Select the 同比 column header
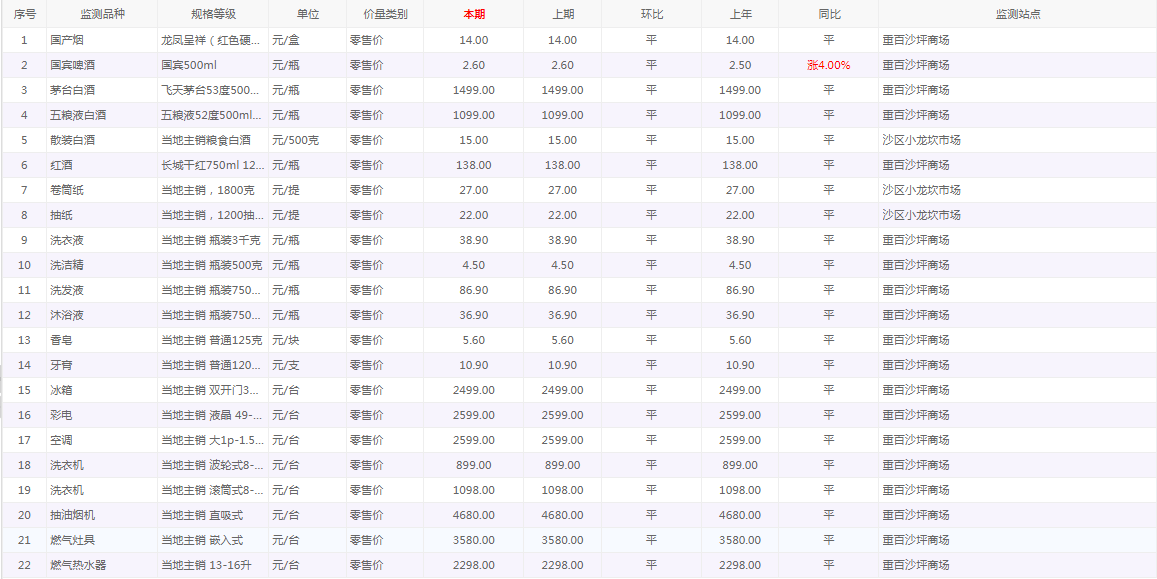Screen dimensions: 1157x579 click(x=829, y=14)
